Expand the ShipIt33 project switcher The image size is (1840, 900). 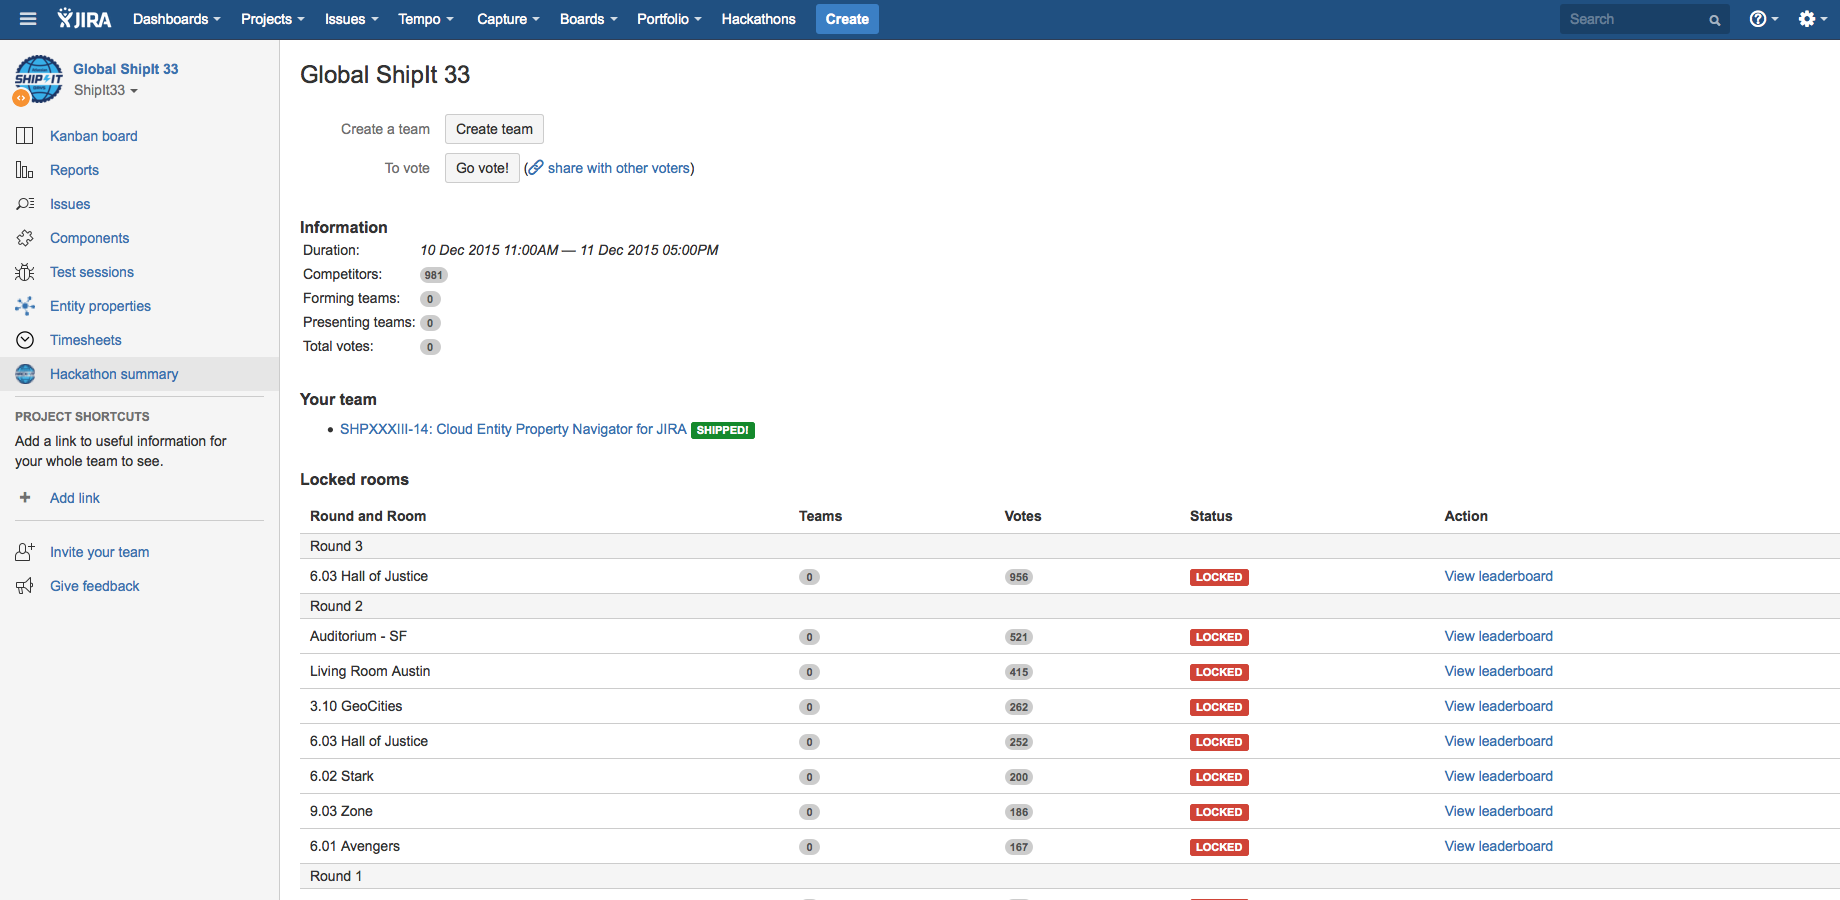tap(105, 90)
